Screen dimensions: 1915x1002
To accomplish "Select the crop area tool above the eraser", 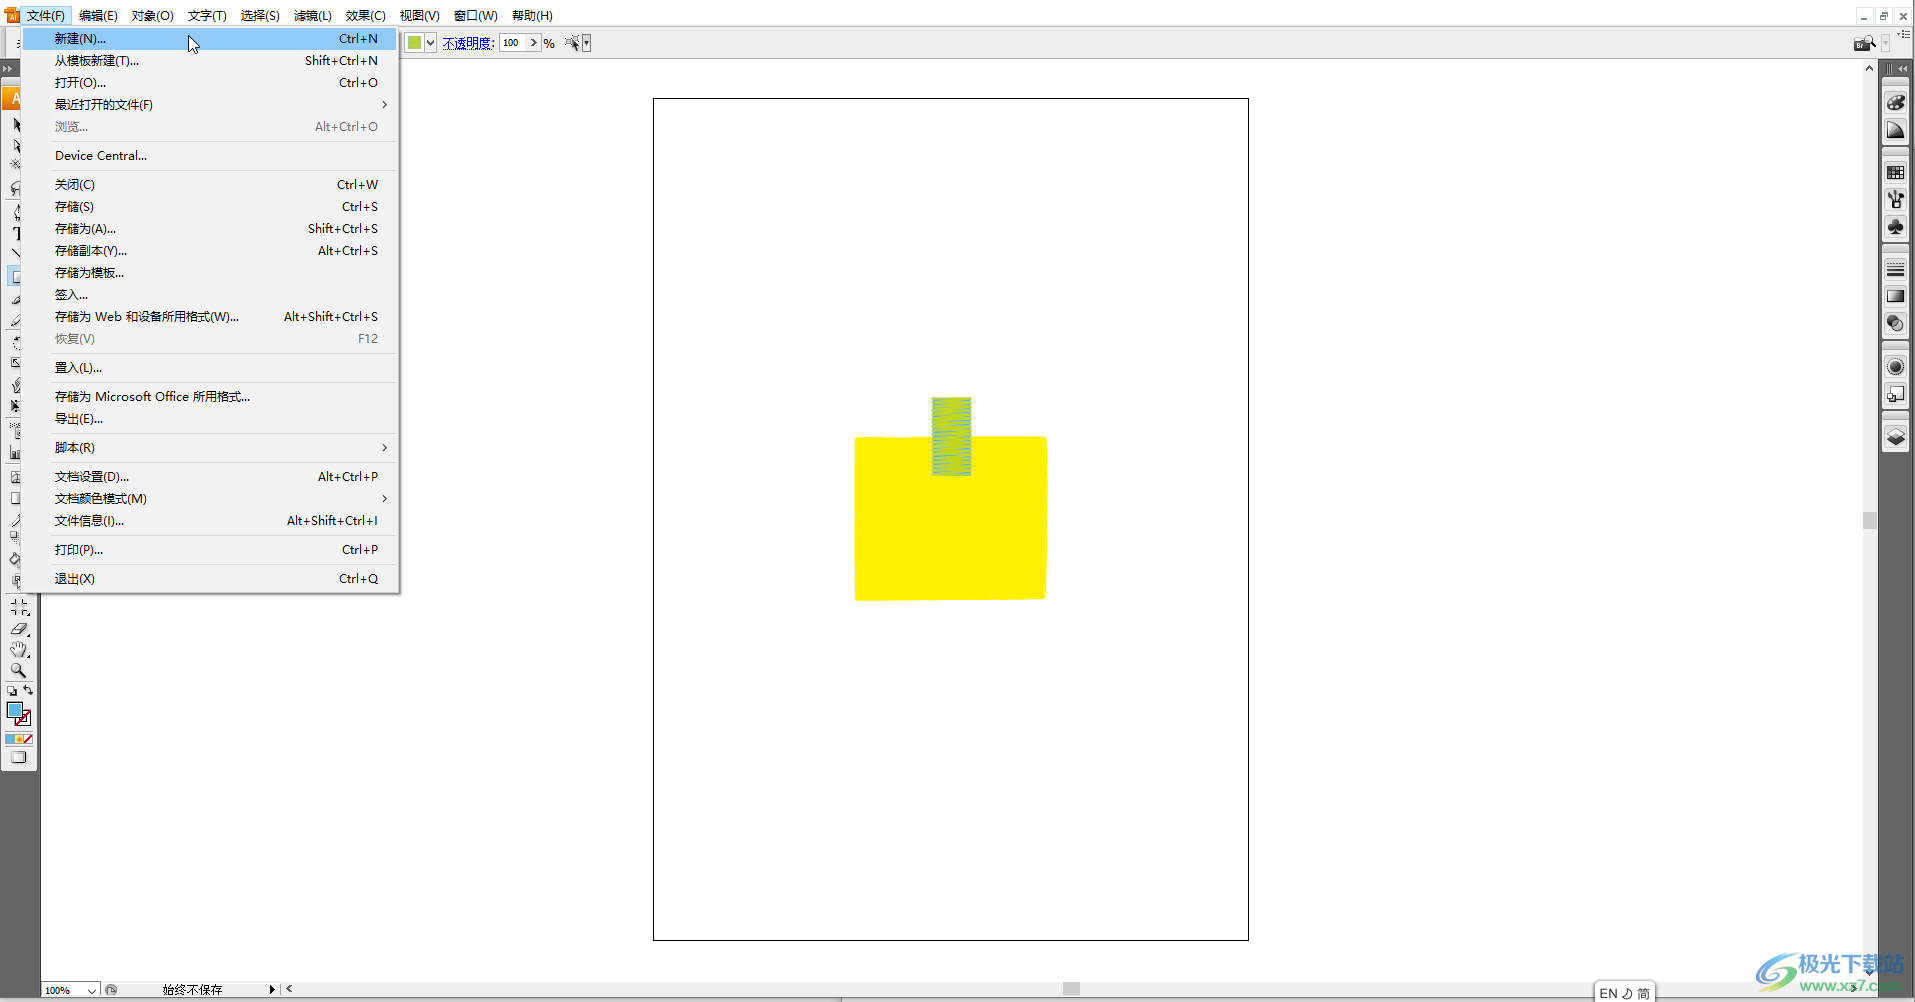I will click(x=19, y=607).
